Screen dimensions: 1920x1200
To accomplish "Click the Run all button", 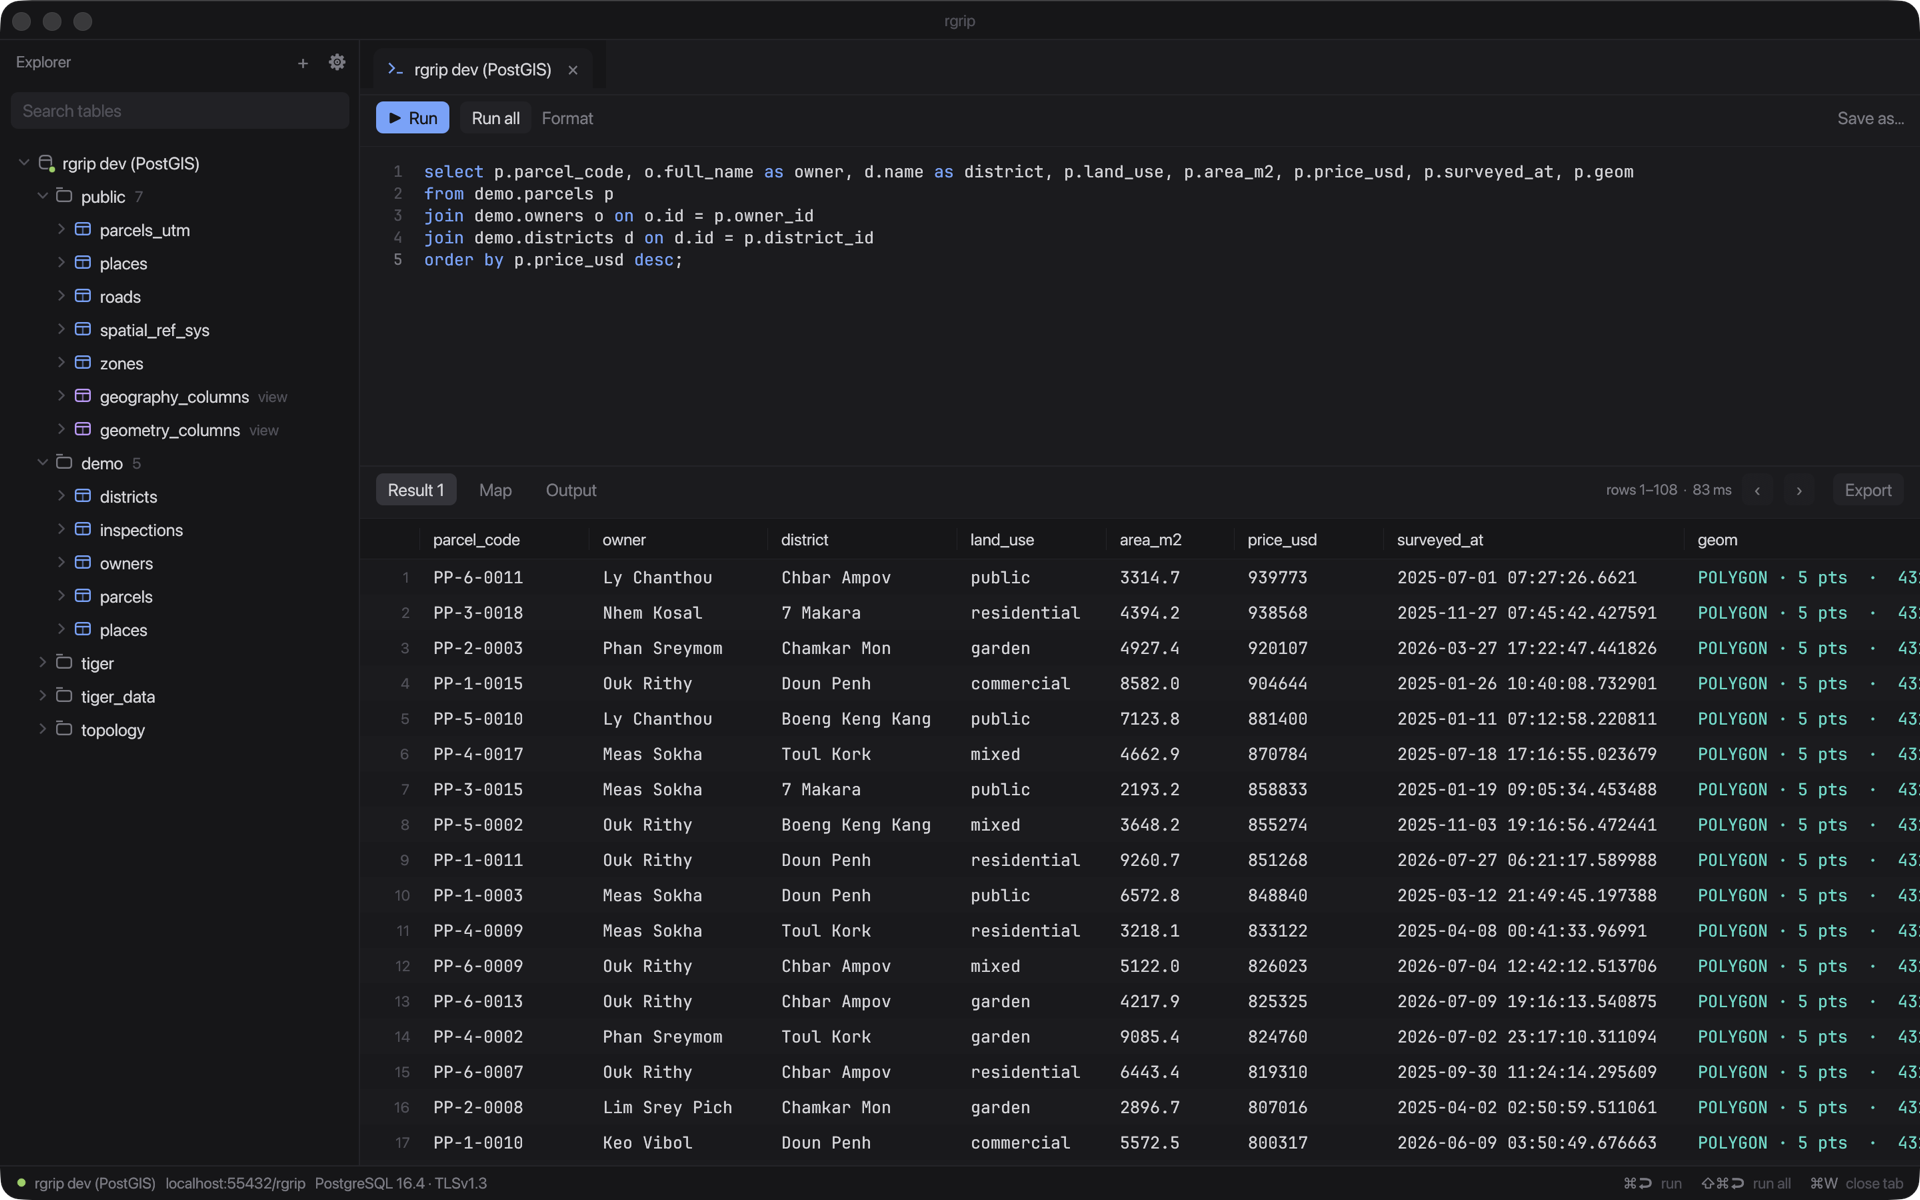I will click(x=495, y=118).
